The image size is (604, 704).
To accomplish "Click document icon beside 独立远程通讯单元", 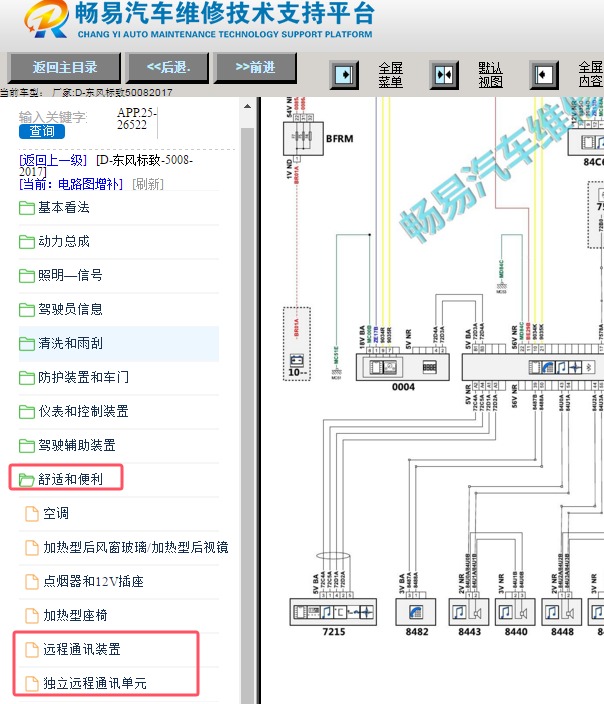I will click(x=32, y=684).
